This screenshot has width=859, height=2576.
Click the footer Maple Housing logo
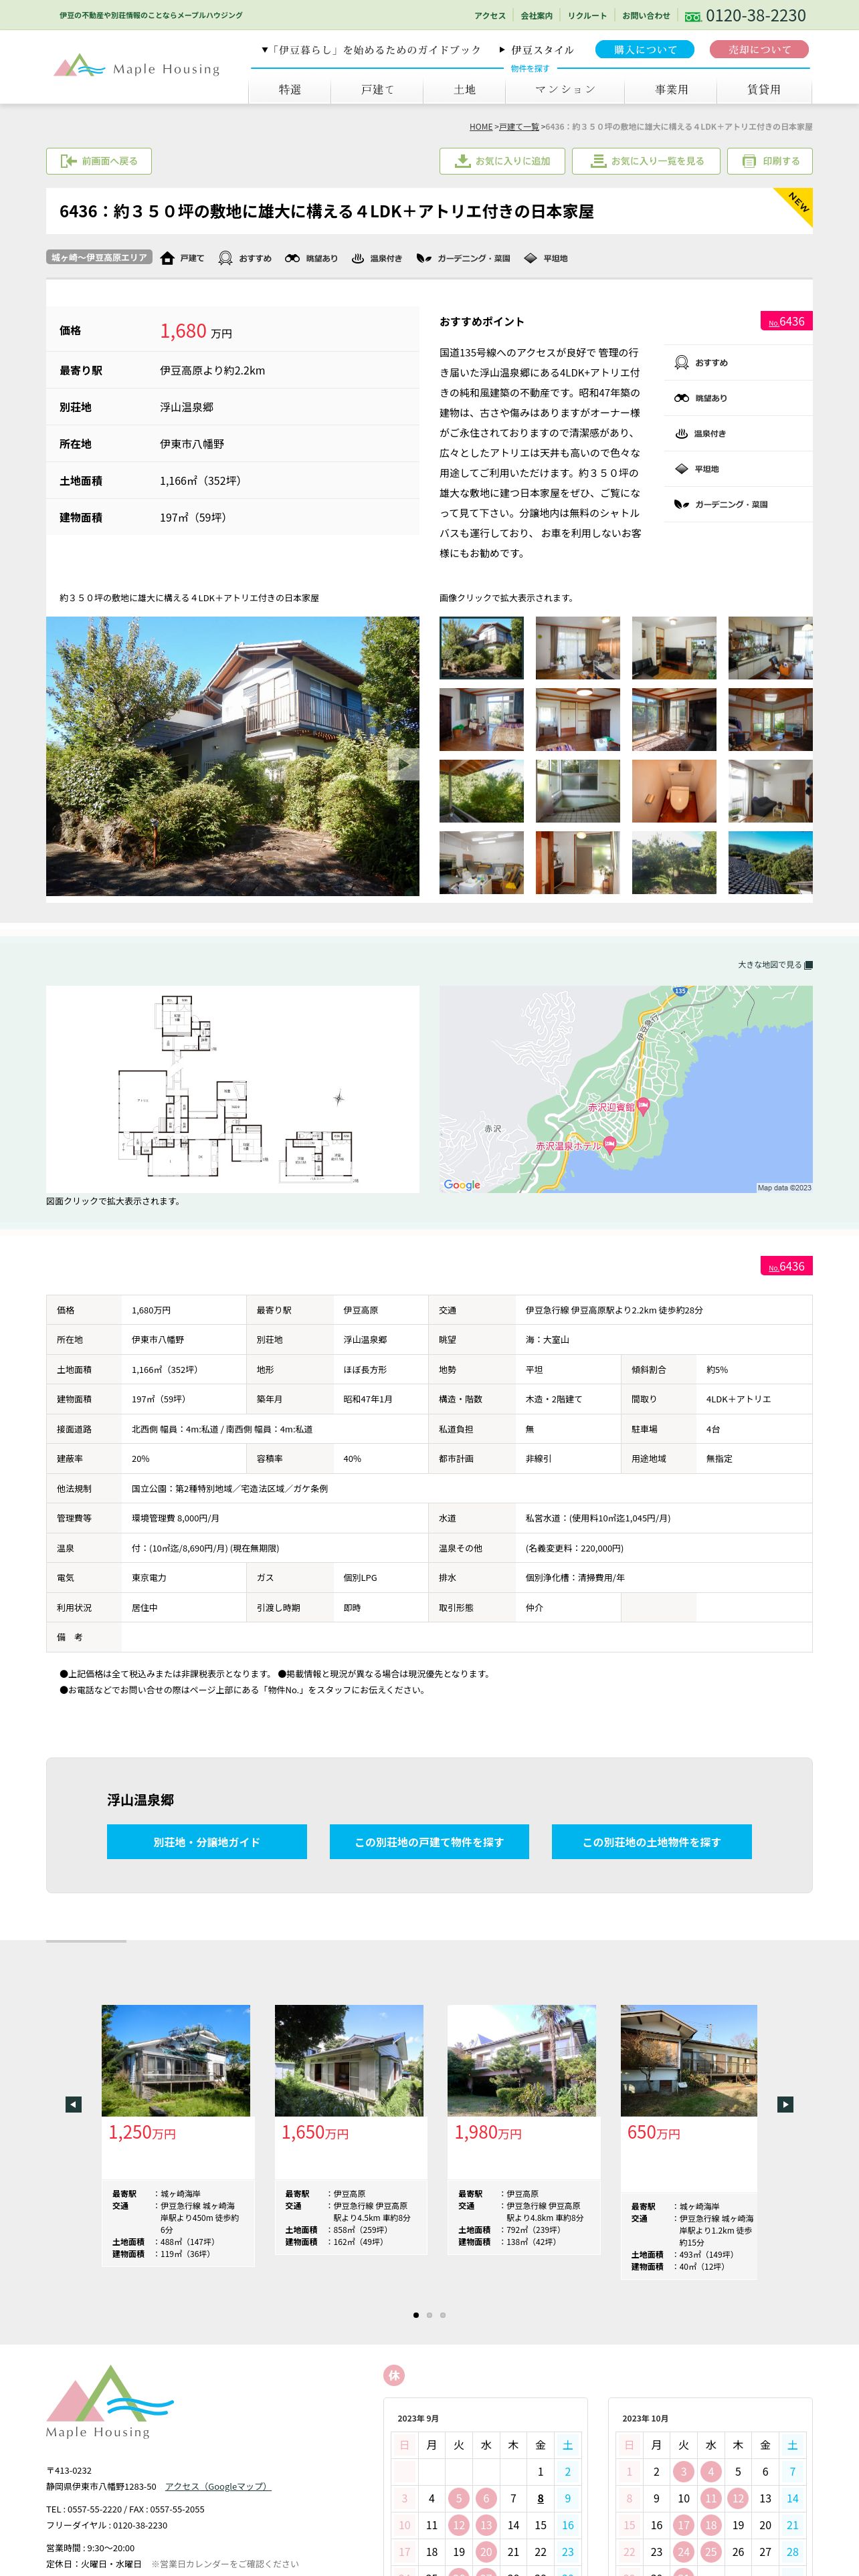110,2402
